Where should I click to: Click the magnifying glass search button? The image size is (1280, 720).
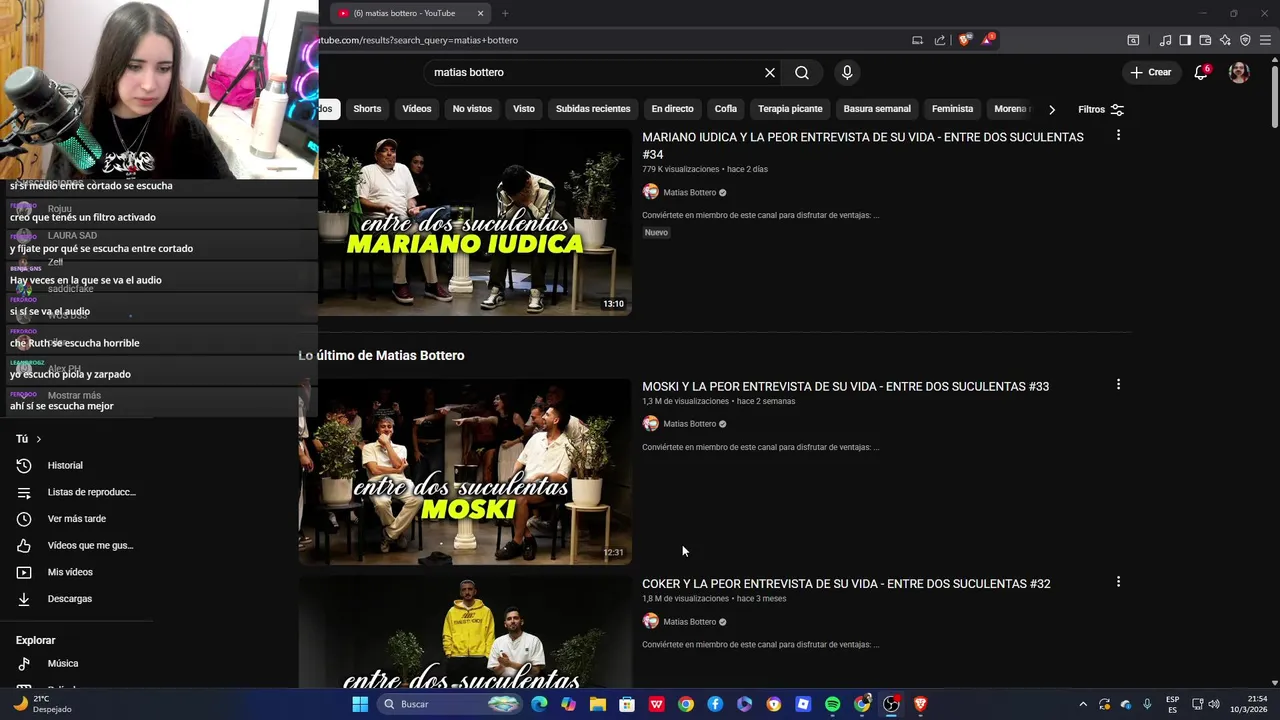tap(802, 72)
